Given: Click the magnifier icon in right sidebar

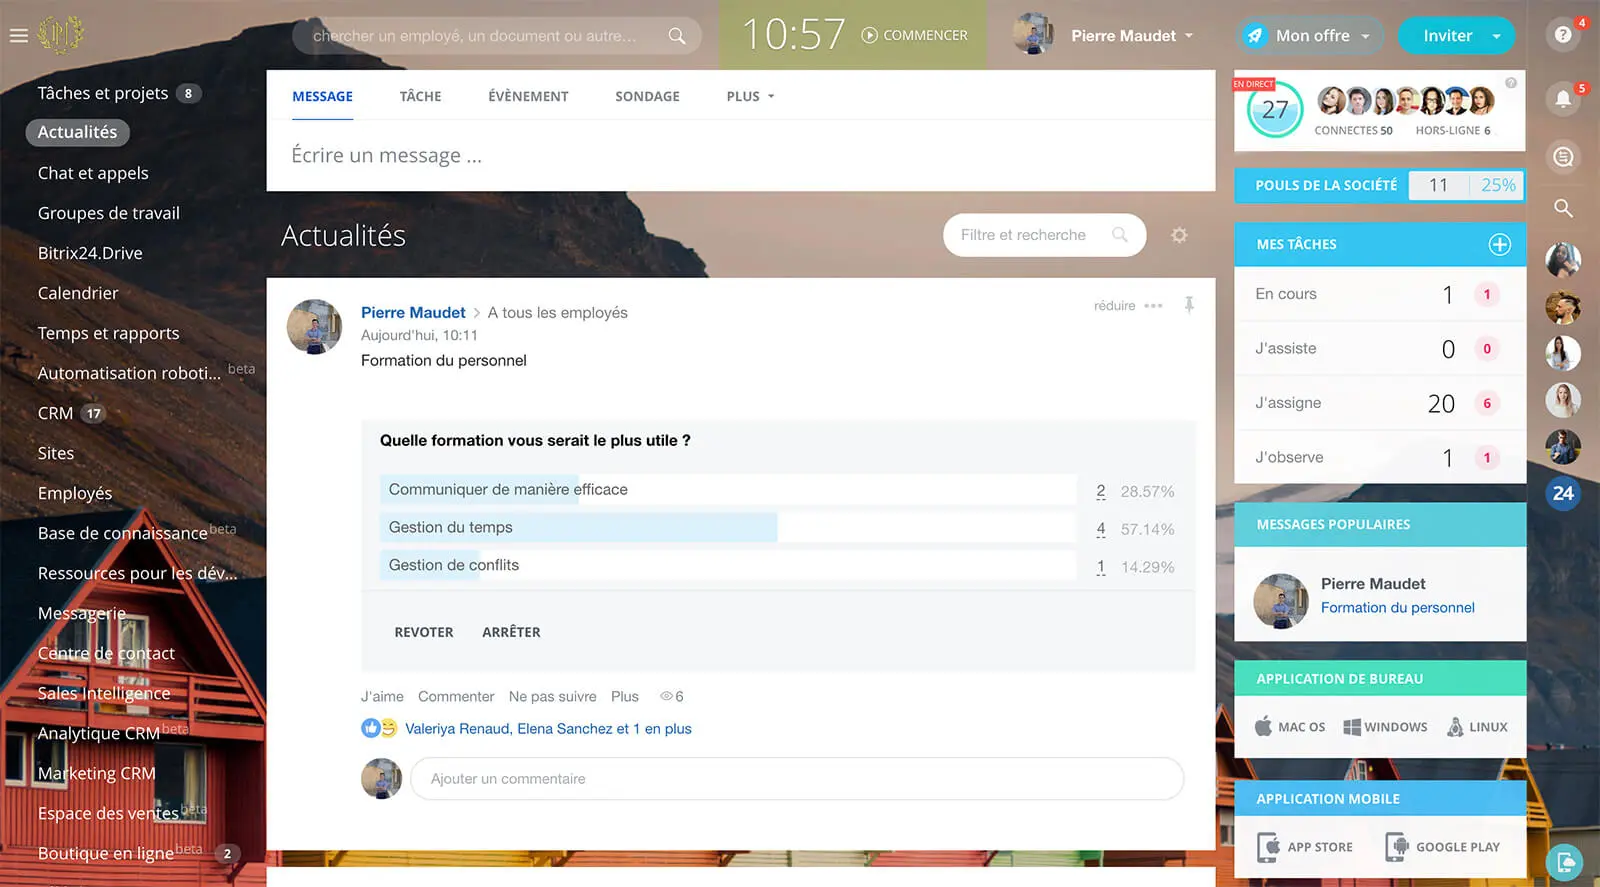Looking at the screenshot, I should click(1562, 208).
